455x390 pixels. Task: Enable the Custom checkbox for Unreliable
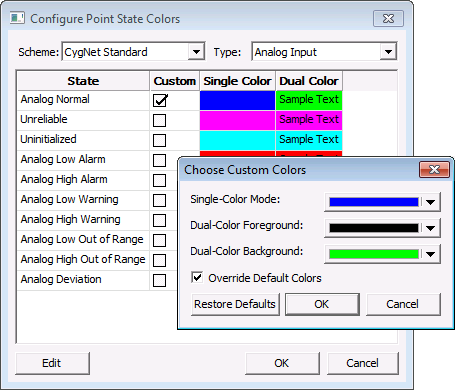coord(159,120)
